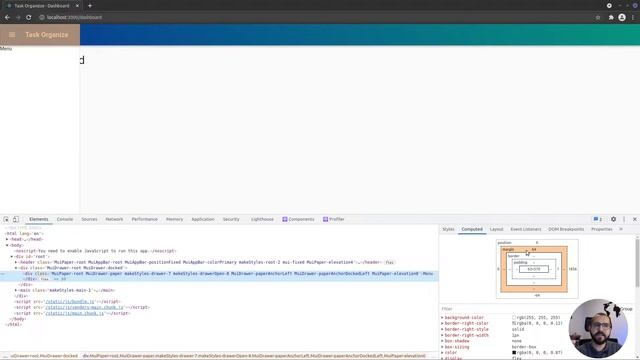The width and height of the screenshot is (640, 360).
Task: Switch to the Console tab
Action: coord(65,219)
